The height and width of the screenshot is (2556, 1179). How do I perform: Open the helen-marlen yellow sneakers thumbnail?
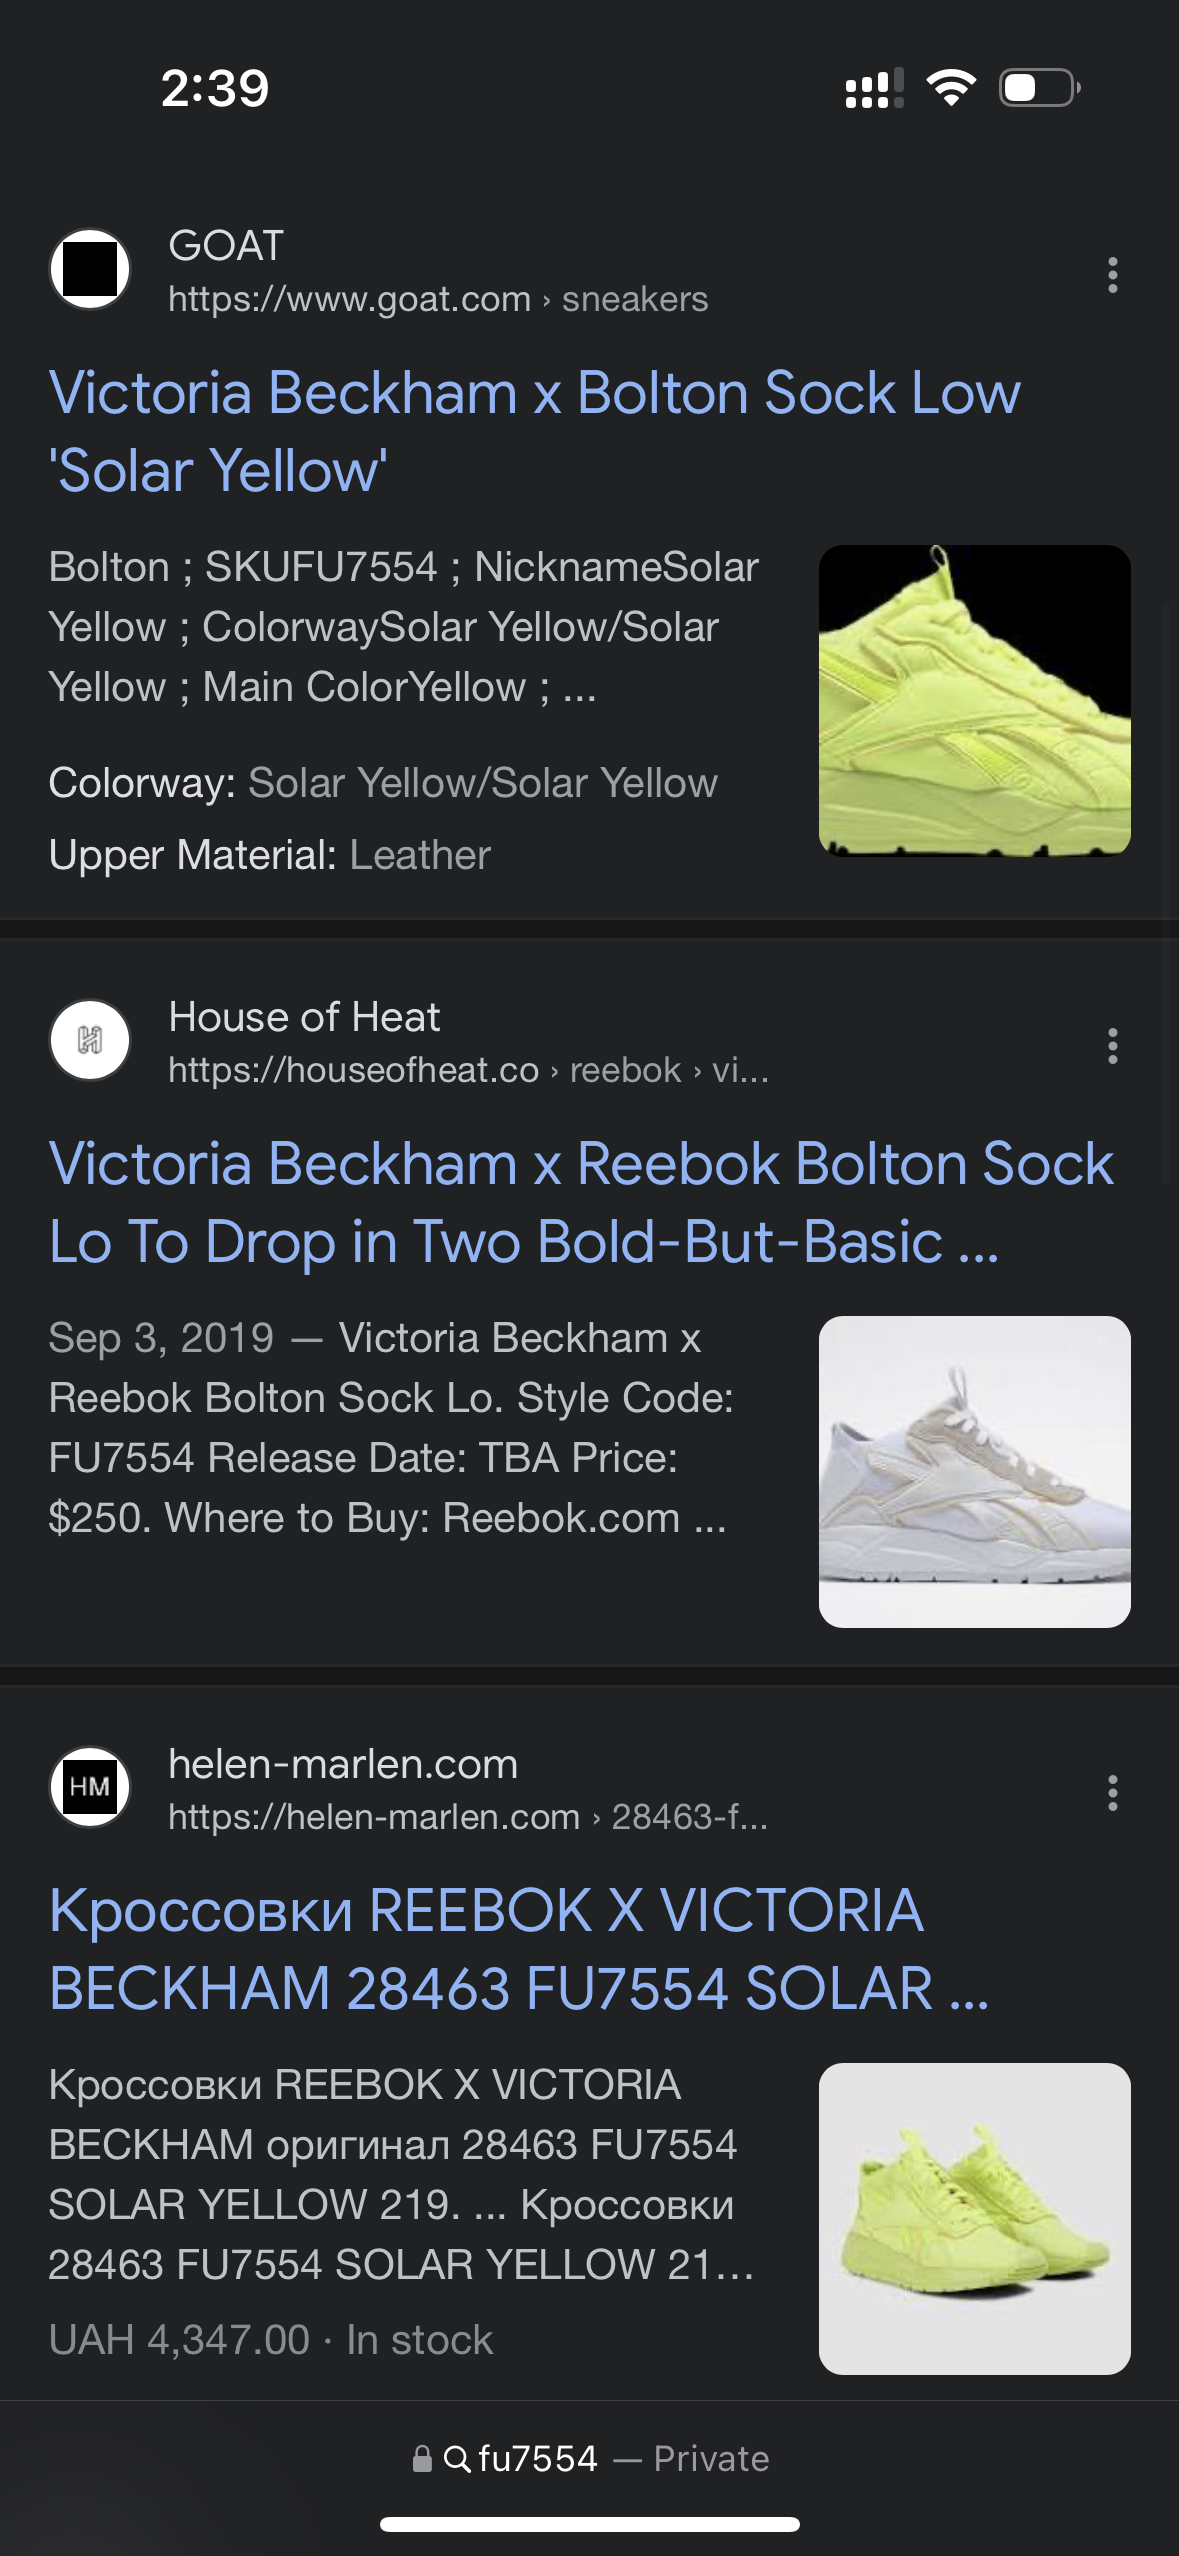[974, 2218]
